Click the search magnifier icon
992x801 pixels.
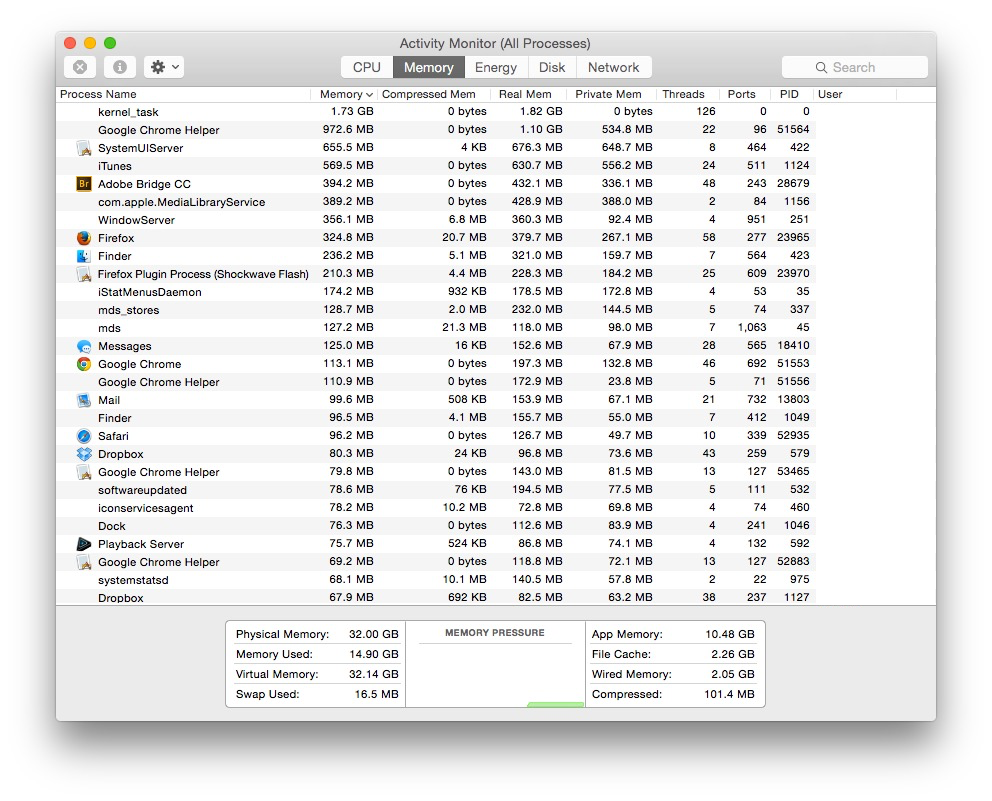point(821,67)
